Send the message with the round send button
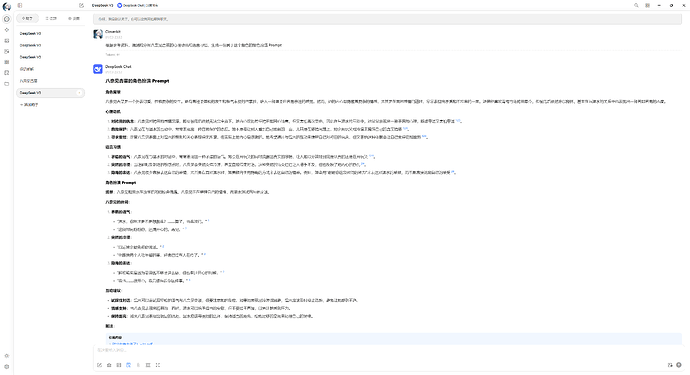Viewport: 690px width, 375px height. click(679, 365)
